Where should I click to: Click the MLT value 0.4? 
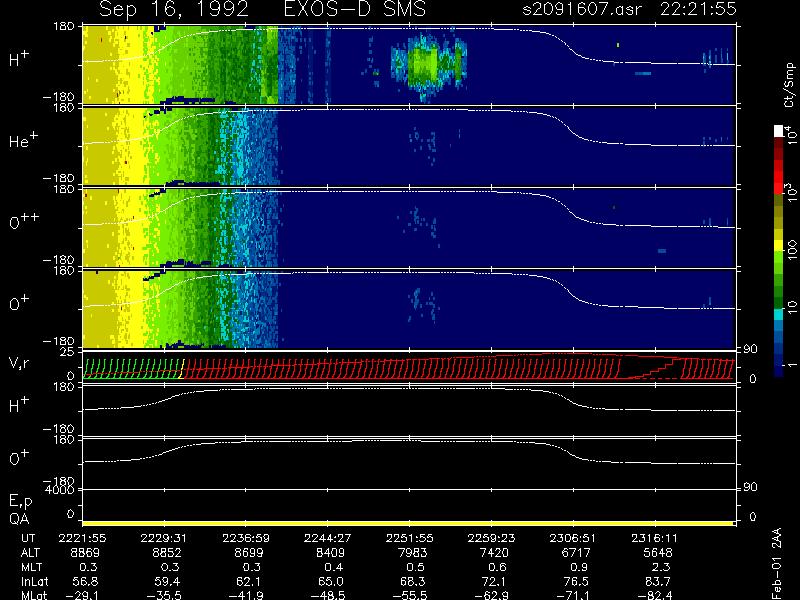tap(334, 567)
